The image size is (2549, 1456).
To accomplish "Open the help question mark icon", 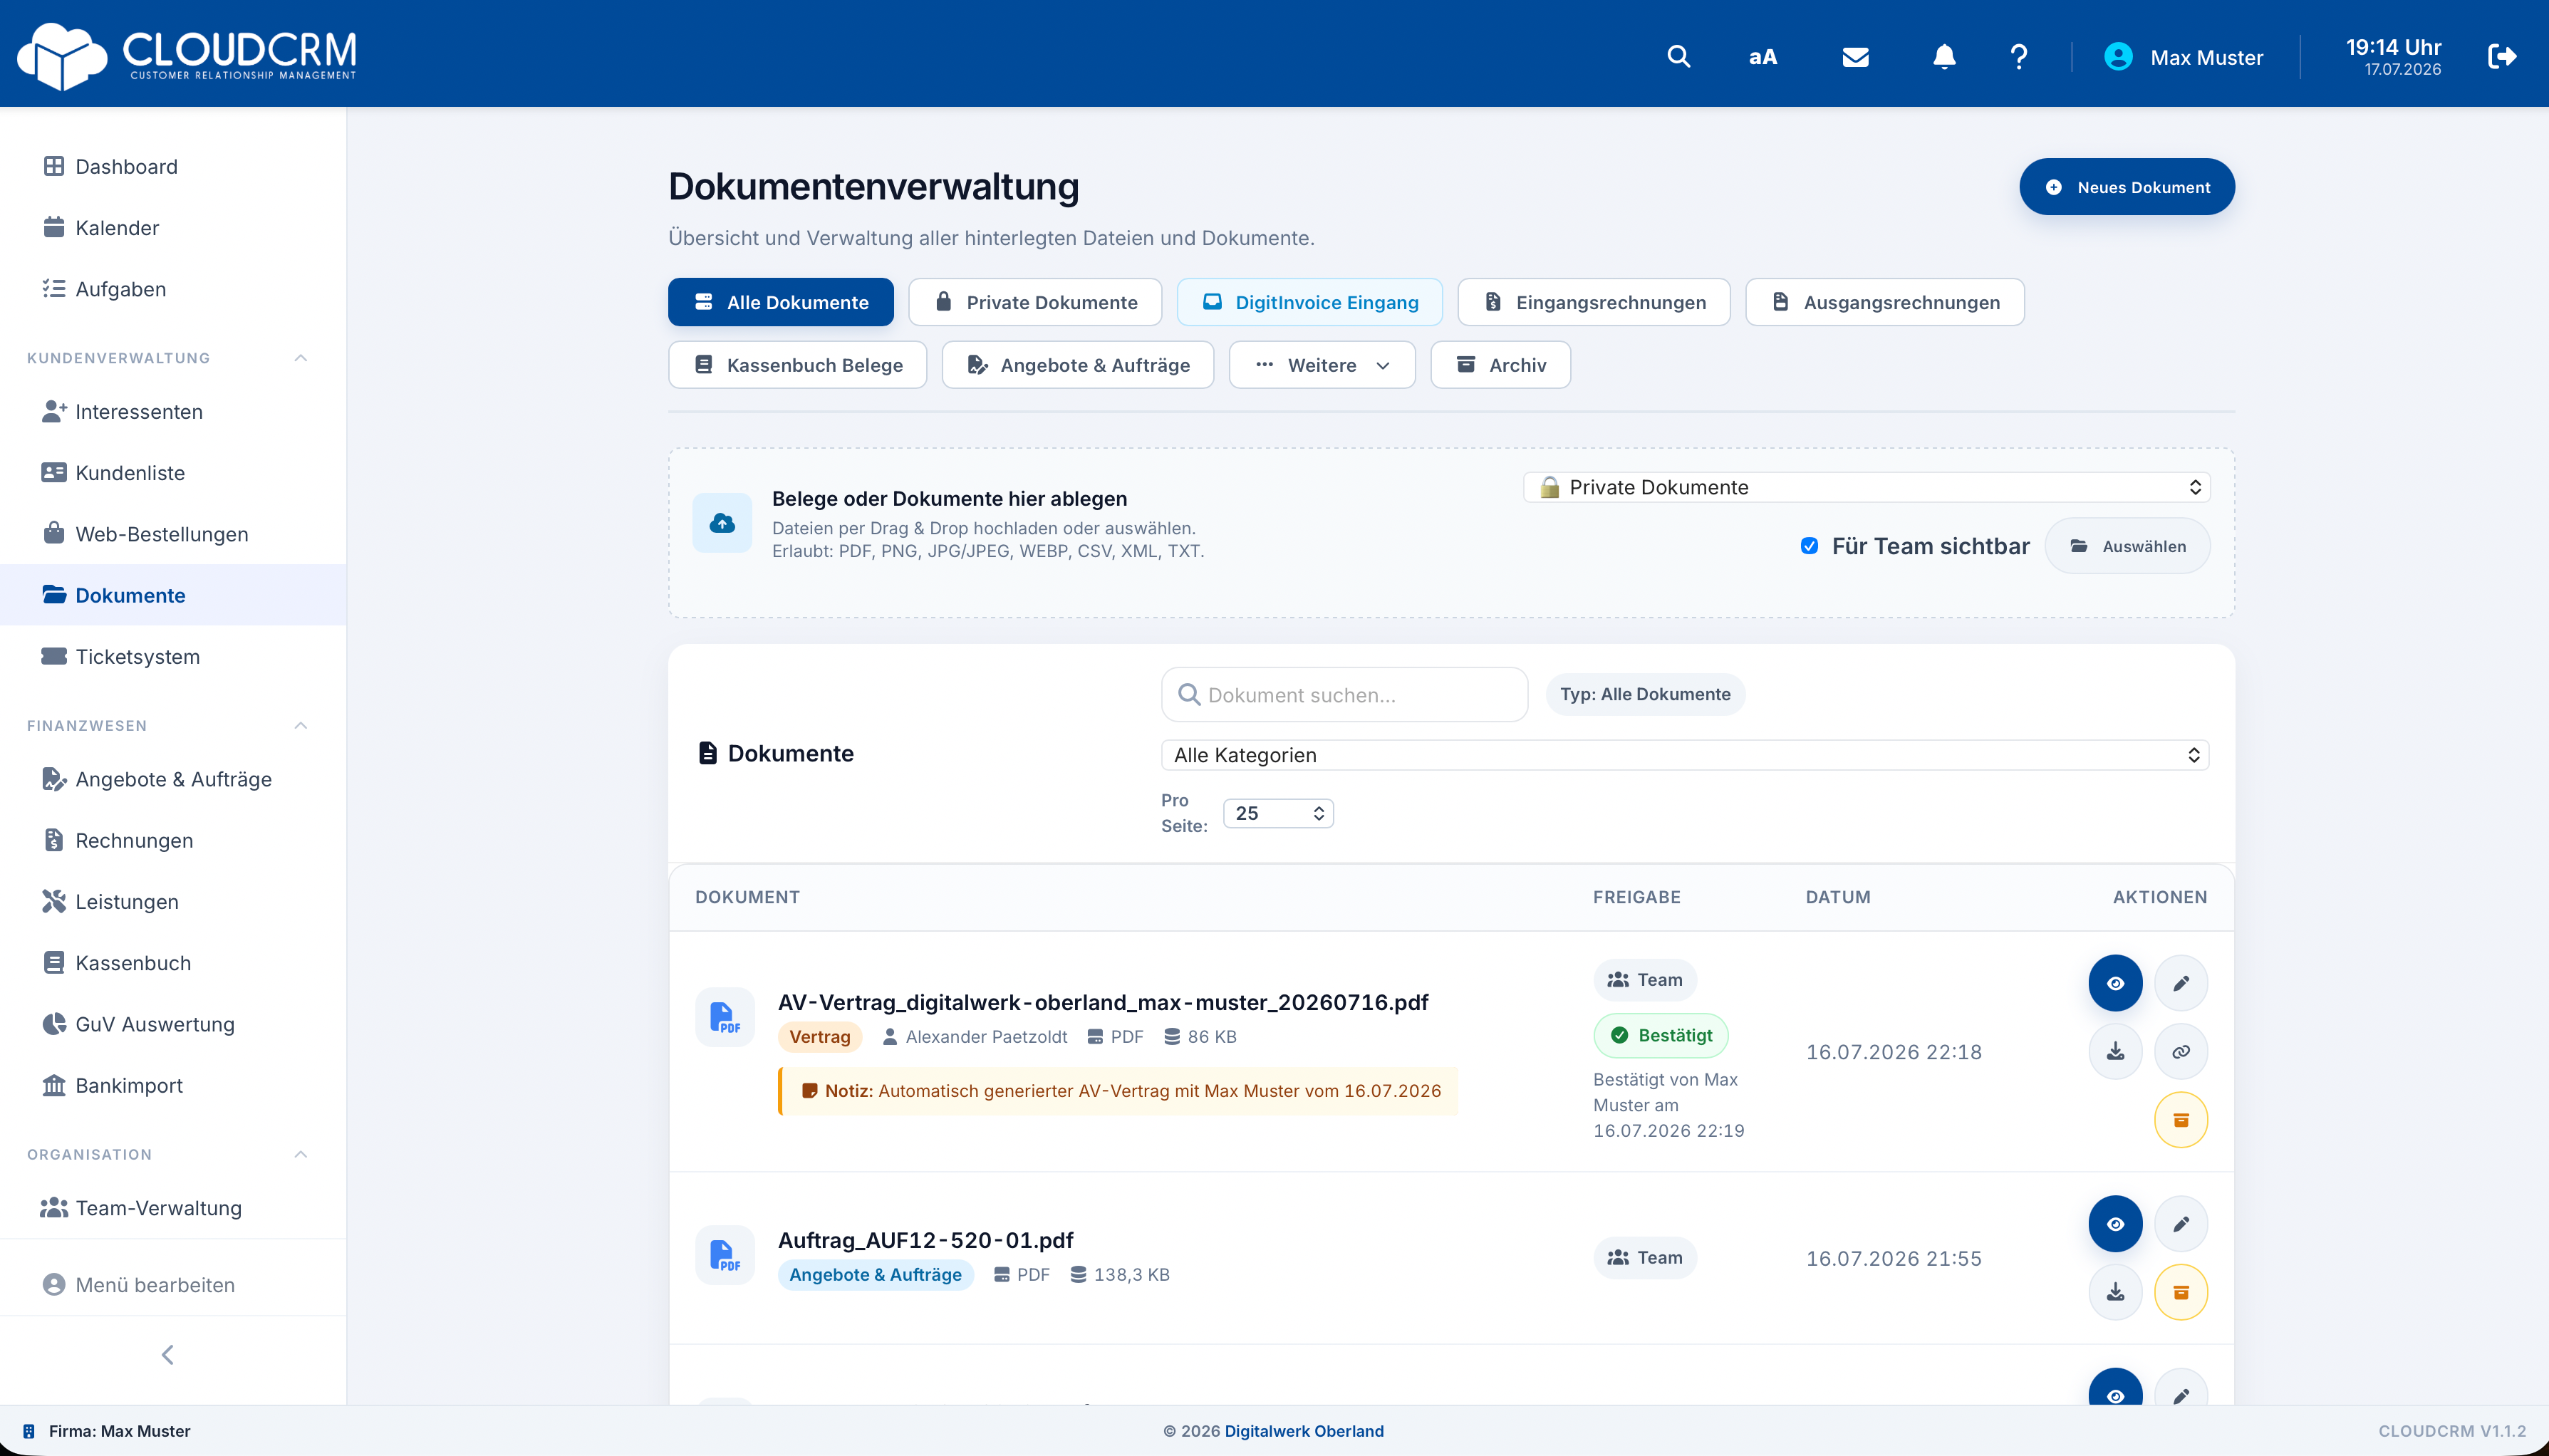I will [x=2019, y=57].
